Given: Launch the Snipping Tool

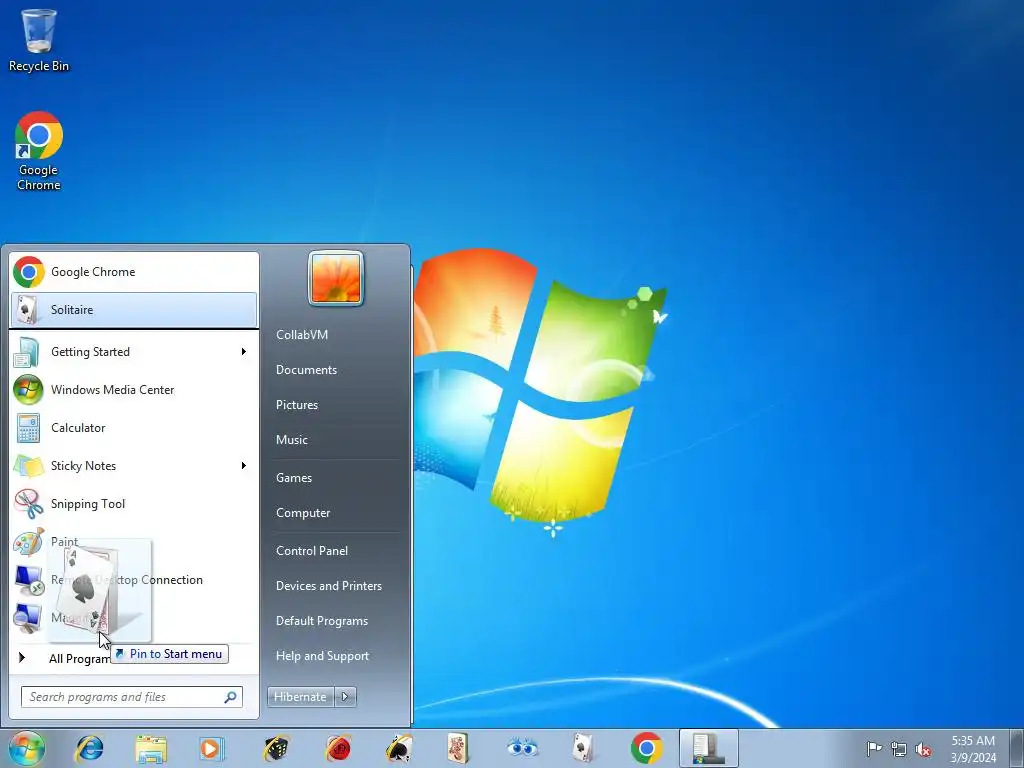Looking at the screenshot, I should click(133, 504).
